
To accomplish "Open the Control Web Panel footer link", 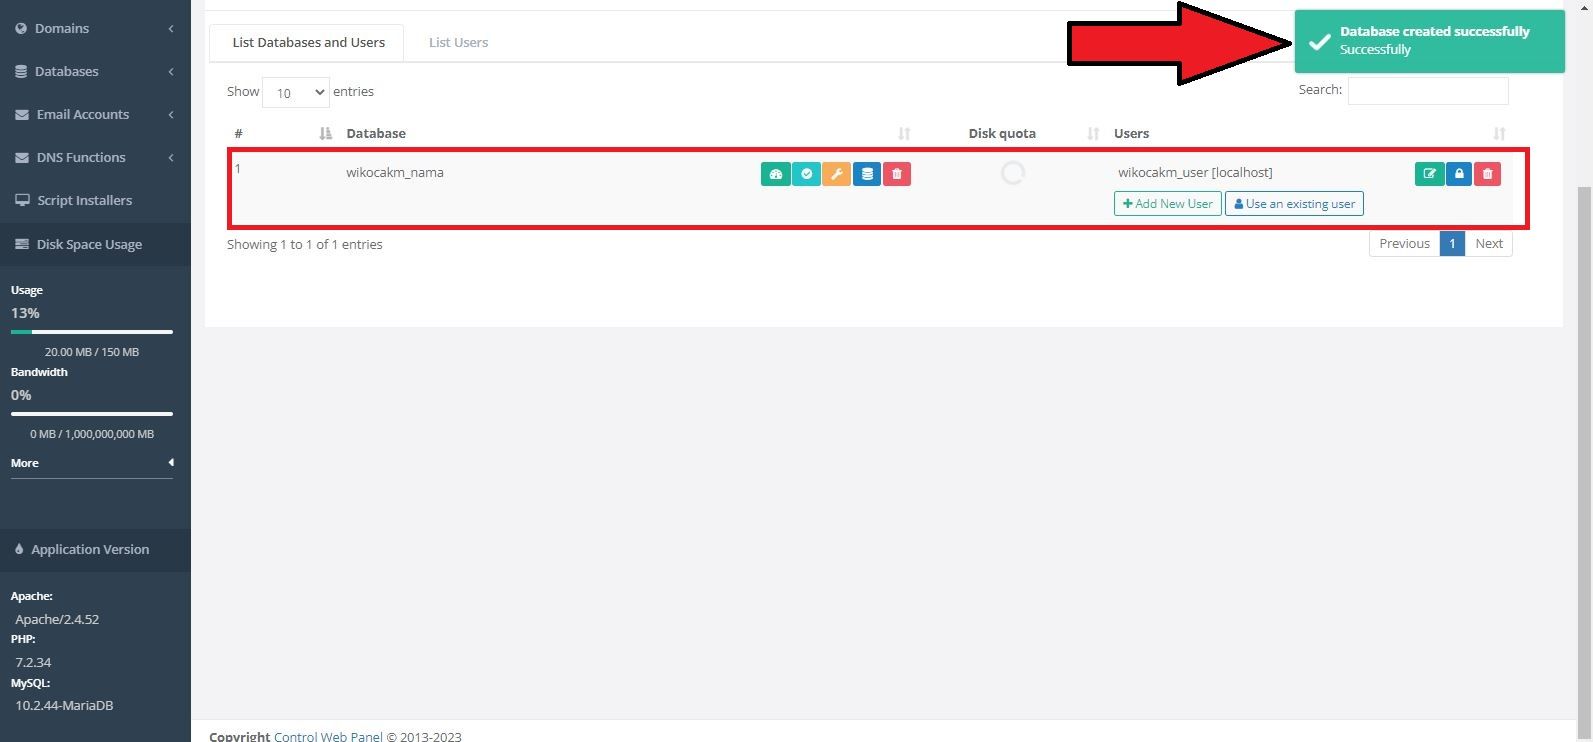I will 328,736.
